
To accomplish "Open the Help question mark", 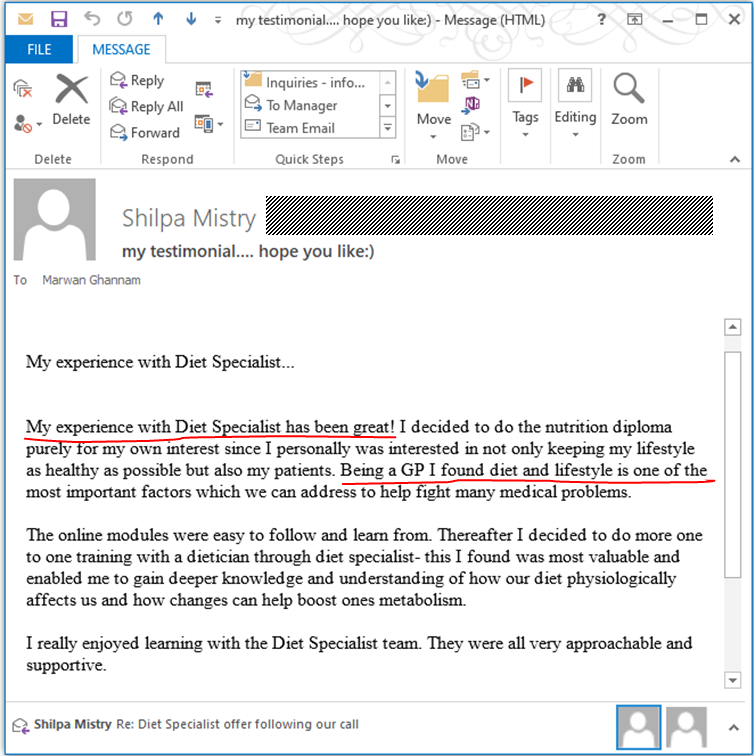I will pos(601,19).
